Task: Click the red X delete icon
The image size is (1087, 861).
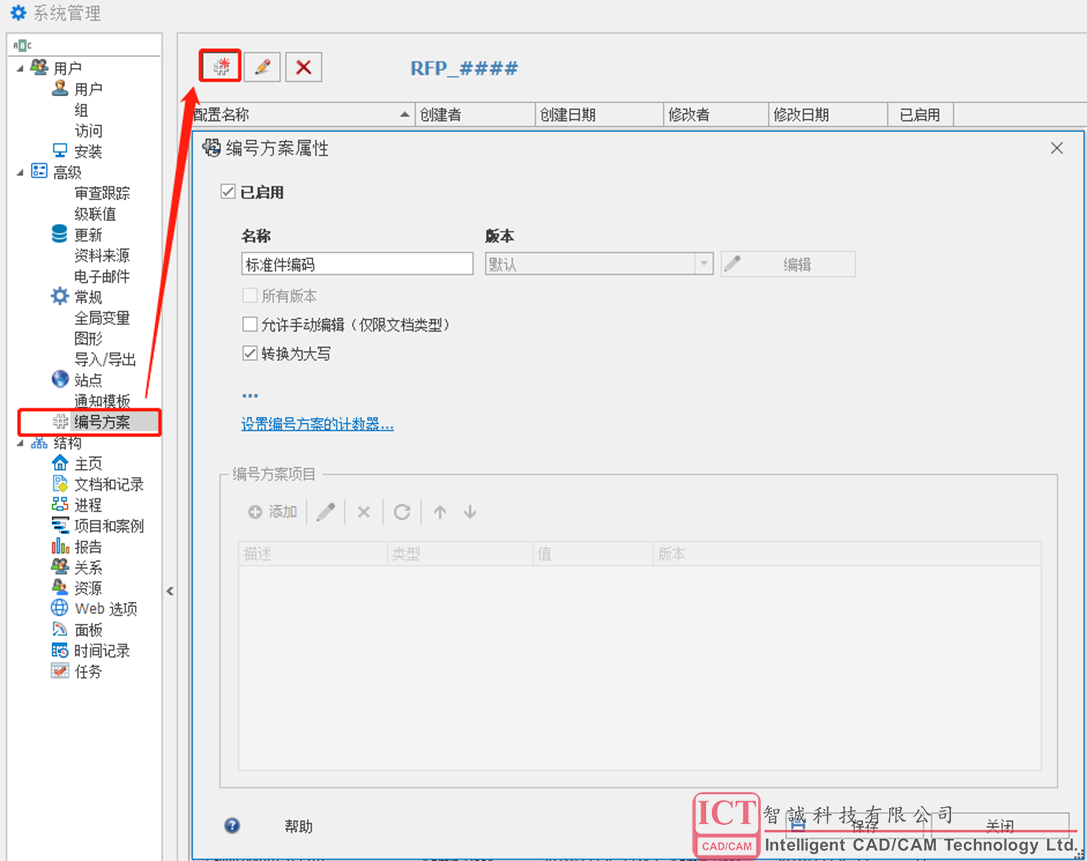Action: pyautogui.click(x=304, y=67)
